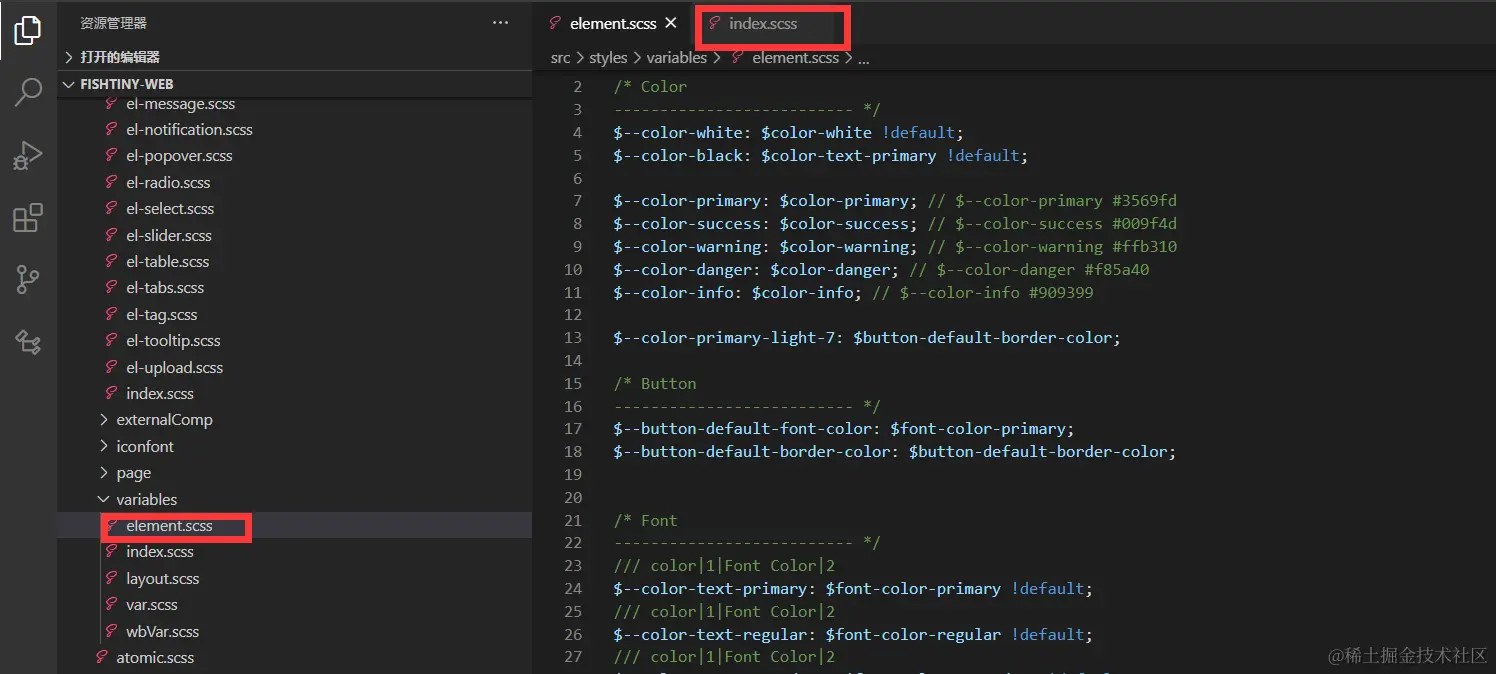Click sass icon beside el-notification.scss
The image size is (1496, 674).
pos(112,129)
